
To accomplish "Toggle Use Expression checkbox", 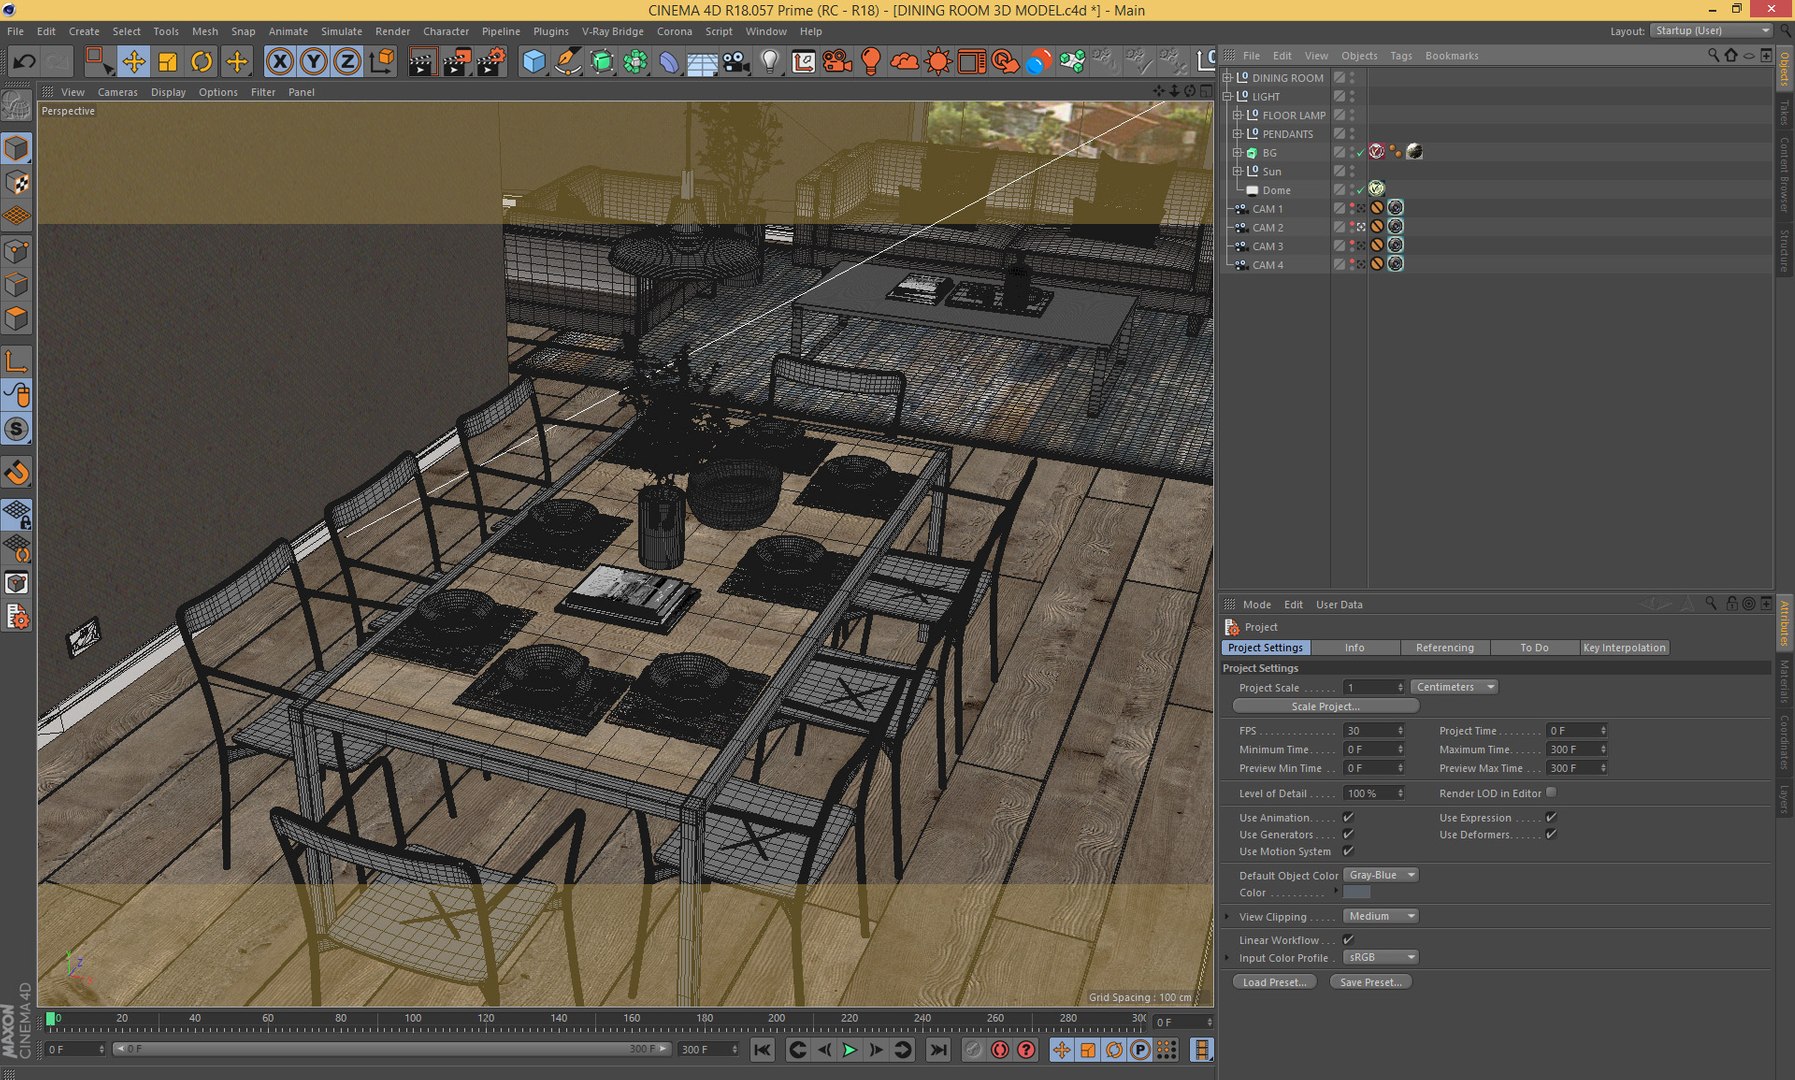I will pos(1551,817).
